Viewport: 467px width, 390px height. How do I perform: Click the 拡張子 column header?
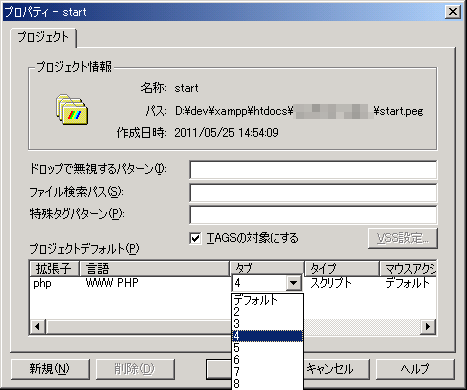point(54,268)
